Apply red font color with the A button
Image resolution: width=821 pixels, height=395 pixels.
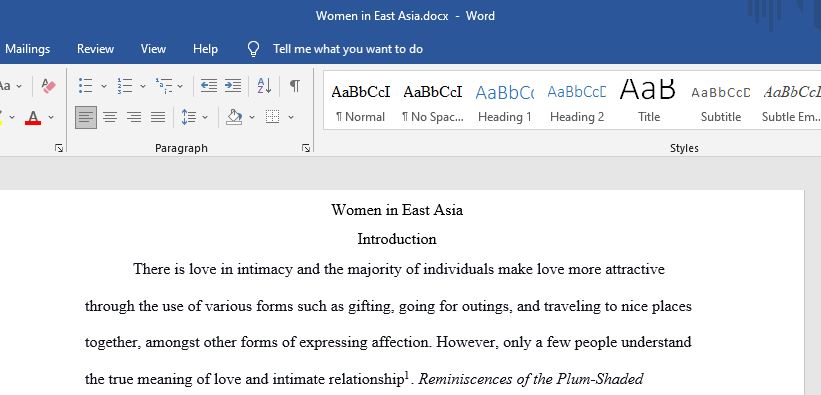[x=33, y=117]
